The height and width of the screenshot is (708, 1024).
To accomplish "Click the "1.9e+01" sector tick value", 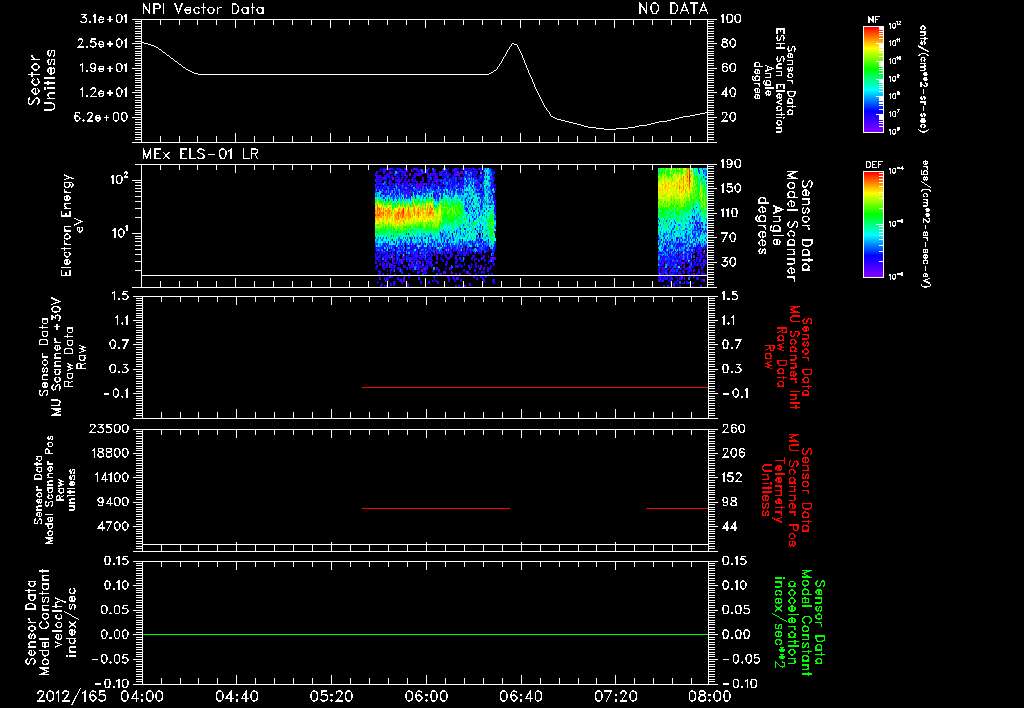I will coord(103,68).
